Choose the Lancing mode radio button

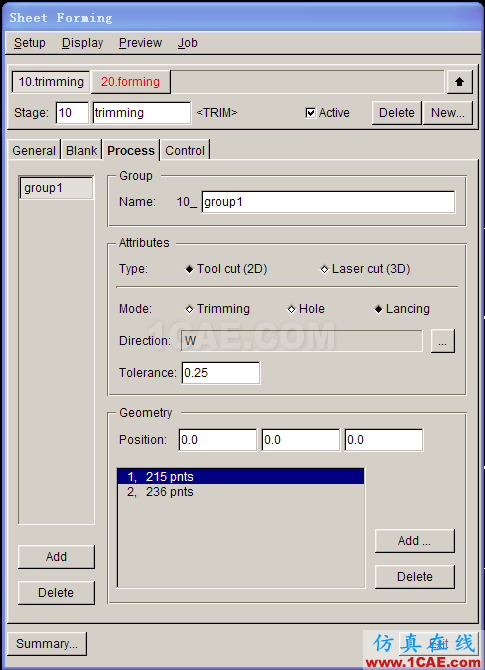click(x=402, y=309)
